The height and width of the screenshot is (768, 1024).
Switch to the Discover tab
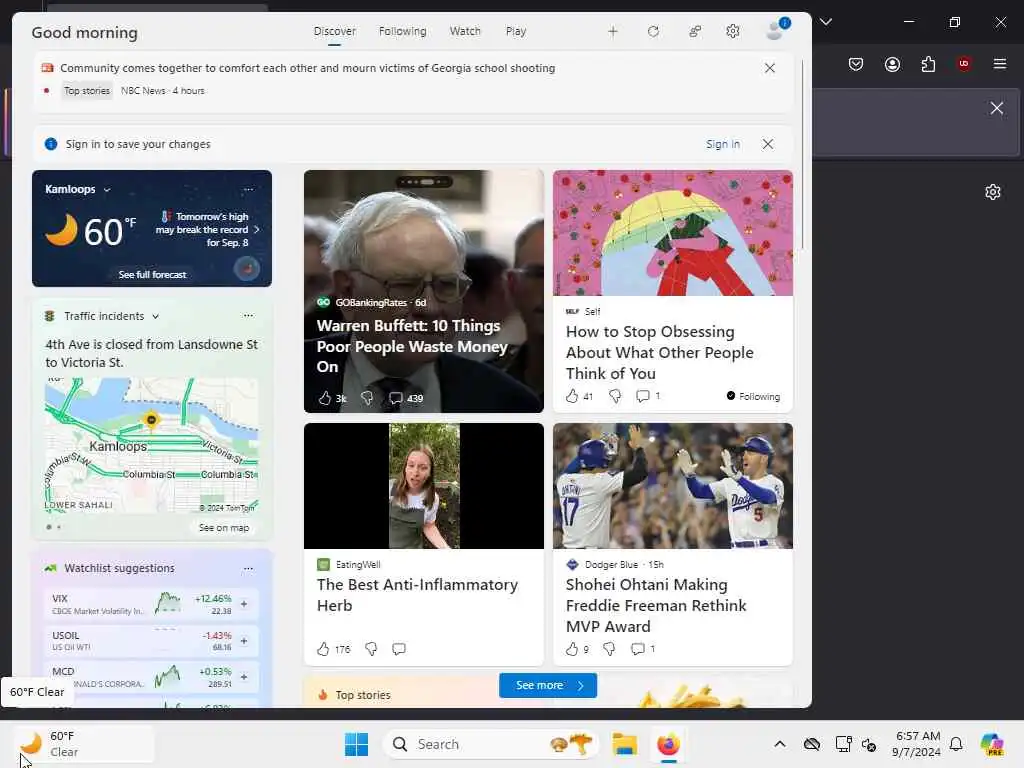[x=334, y=31]
